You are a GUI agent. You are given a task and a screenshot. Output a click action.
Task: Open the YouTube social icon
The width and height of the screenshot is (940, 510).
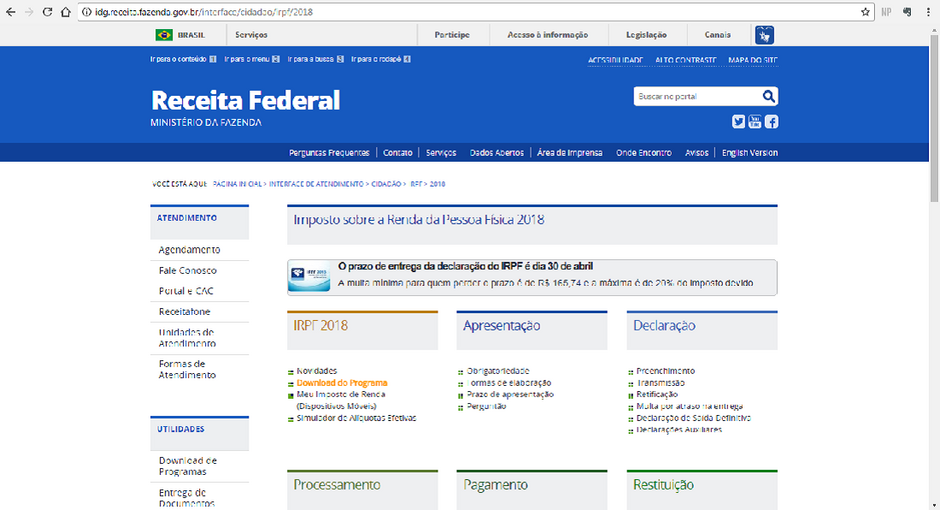[x=755, y=122]
